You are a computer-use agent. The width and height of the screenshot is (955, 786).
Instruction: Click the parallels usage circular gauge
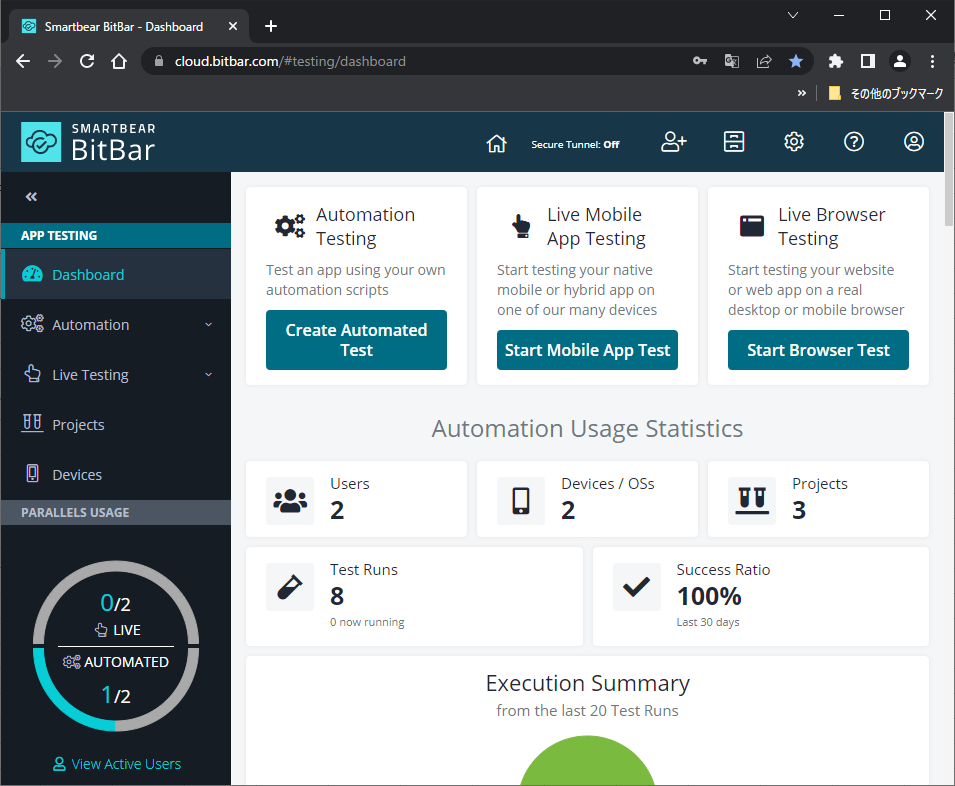point(116,646)
